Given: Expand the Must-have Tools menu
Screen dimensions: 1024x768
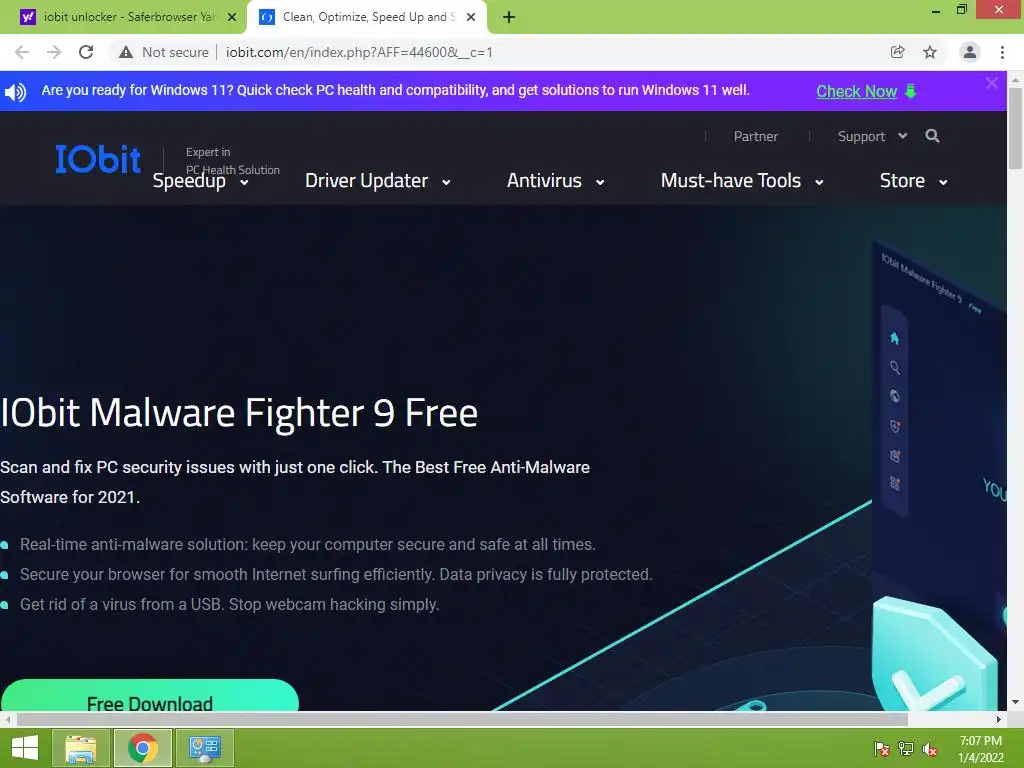Looking at the screenshot, I should point(742,181).
